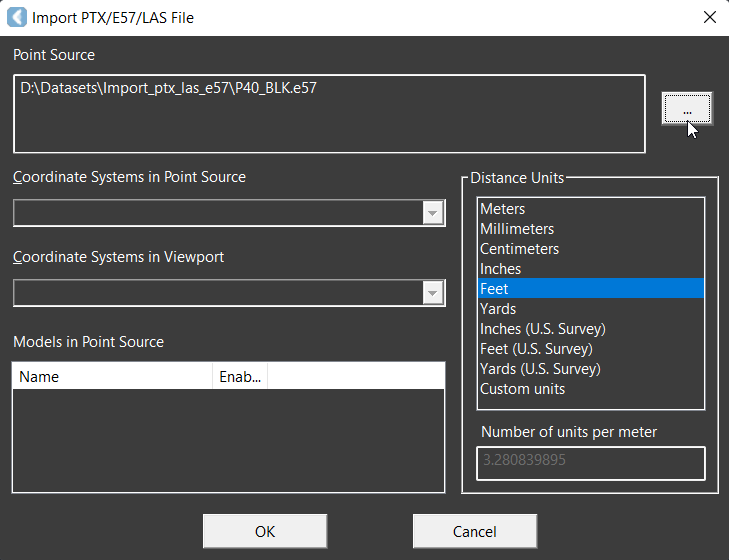Click the Name column header
The height and width of the screenshot is (560, 729).
tap(112, 377)
